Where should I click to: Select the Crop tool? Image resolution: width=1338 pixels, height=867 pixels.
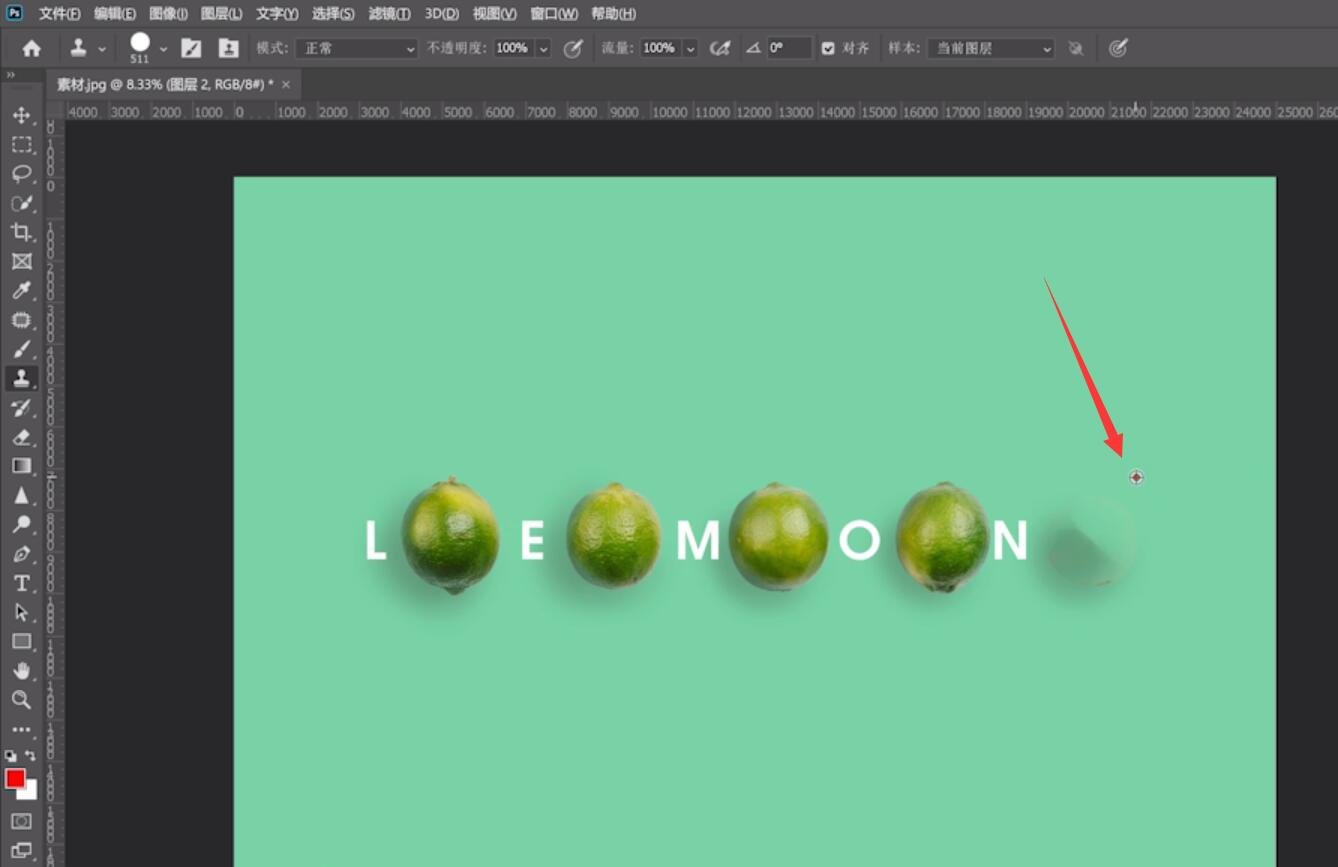(21, 232)
